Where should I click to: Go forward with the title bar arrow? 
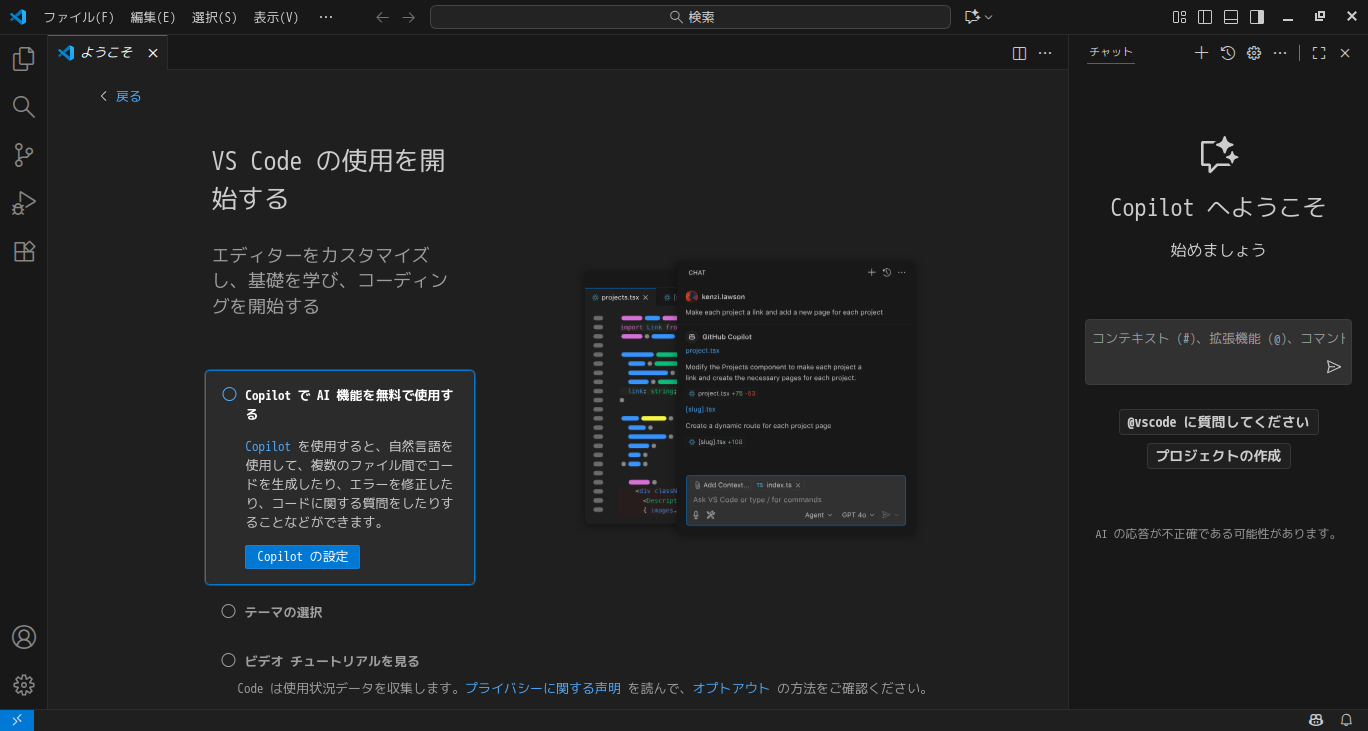click(x=408, y=17)
